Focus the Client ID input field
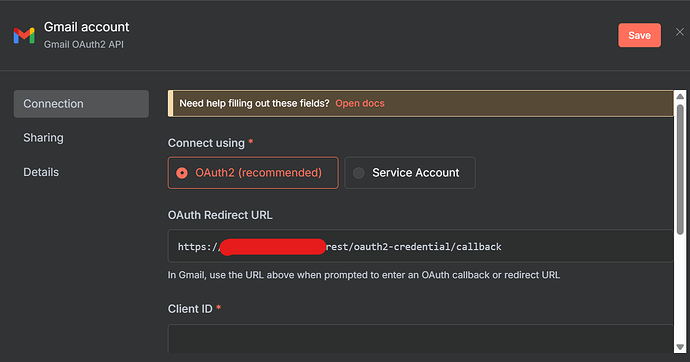This screenshot has width=690, height=362. [x=420, y=339]
